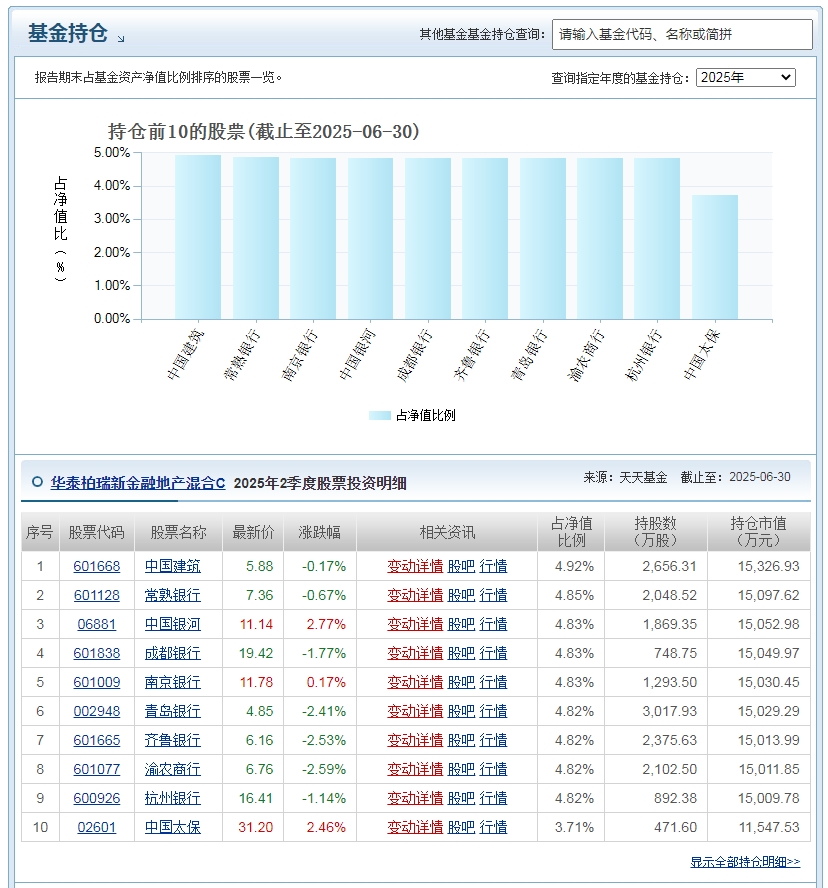Click the chart title 持仓前10的股票
This screenshot has height=888, width=828.
[x=263, y=131]
